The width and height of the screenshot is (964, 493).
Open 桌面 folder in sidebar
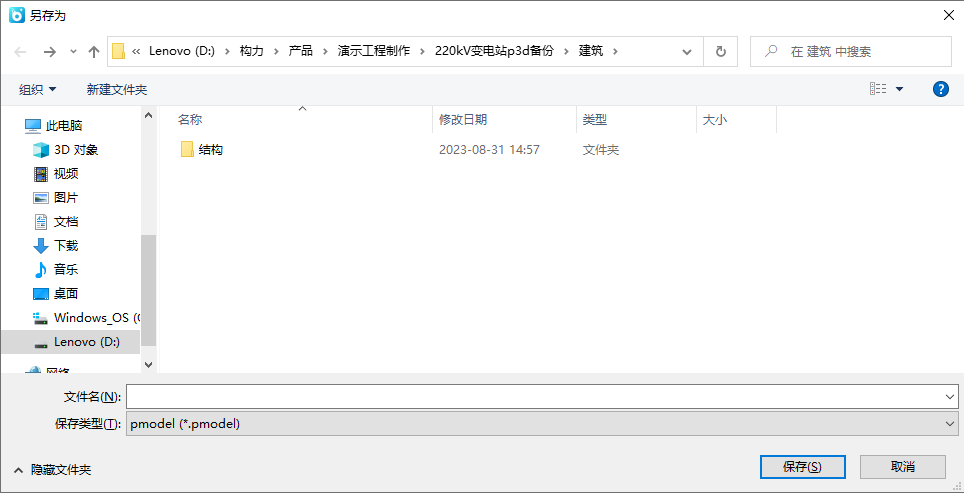[66, 293]
